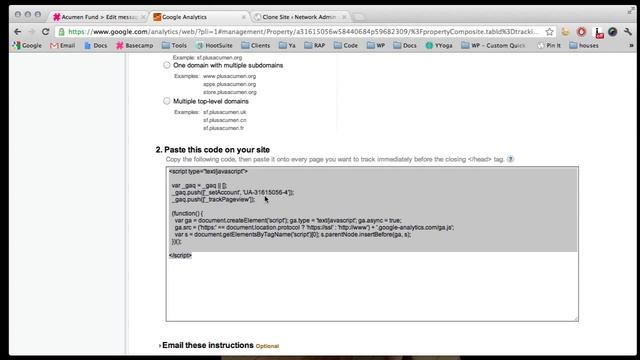Open the Basecamp bookmark
Screen dimensions: 640x360
pos(135,45)
